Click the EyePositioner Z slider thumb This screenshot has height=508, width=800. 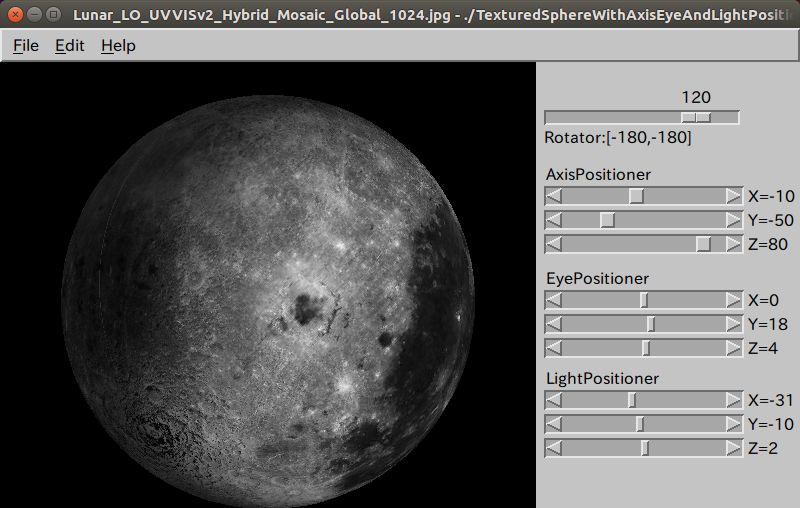(x=646, y=348)
